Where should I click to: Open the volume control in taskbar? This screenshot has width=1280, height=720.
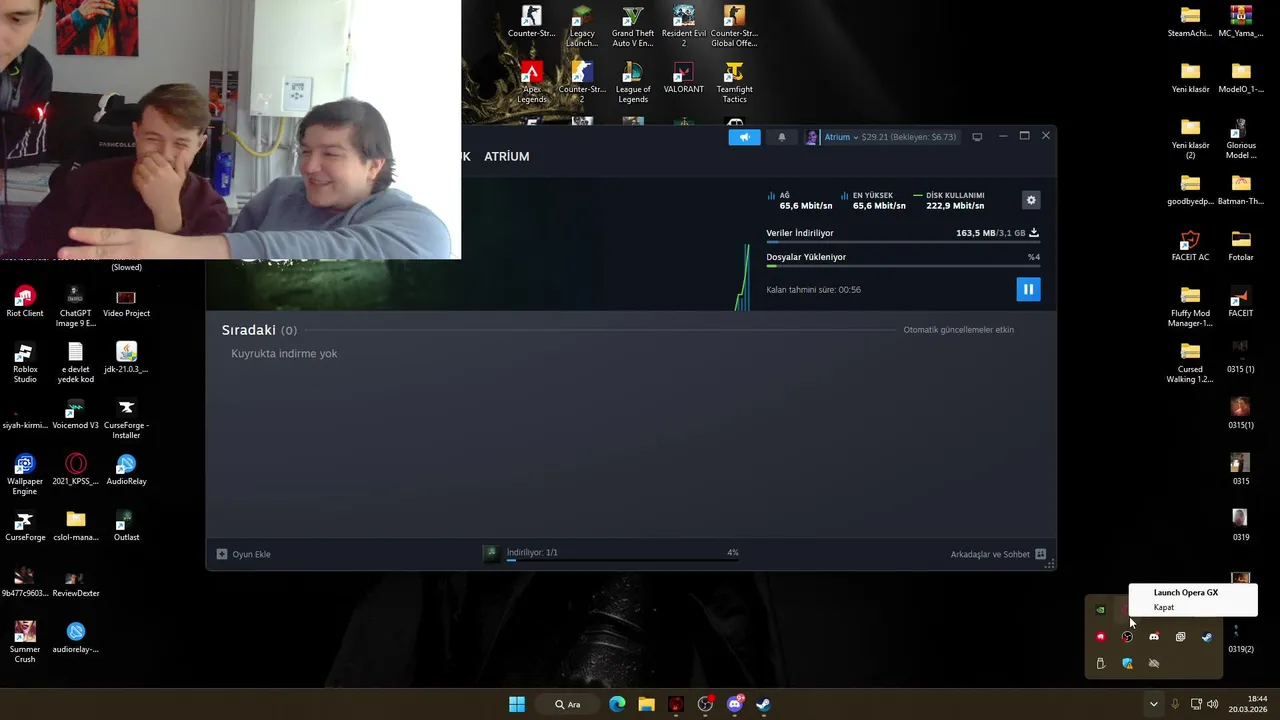click(x=1213, y=704)
